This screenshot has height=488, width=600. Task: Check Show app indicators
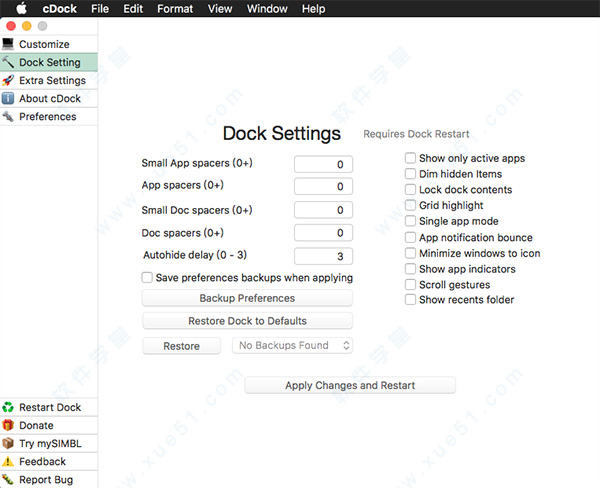(410, 269)
